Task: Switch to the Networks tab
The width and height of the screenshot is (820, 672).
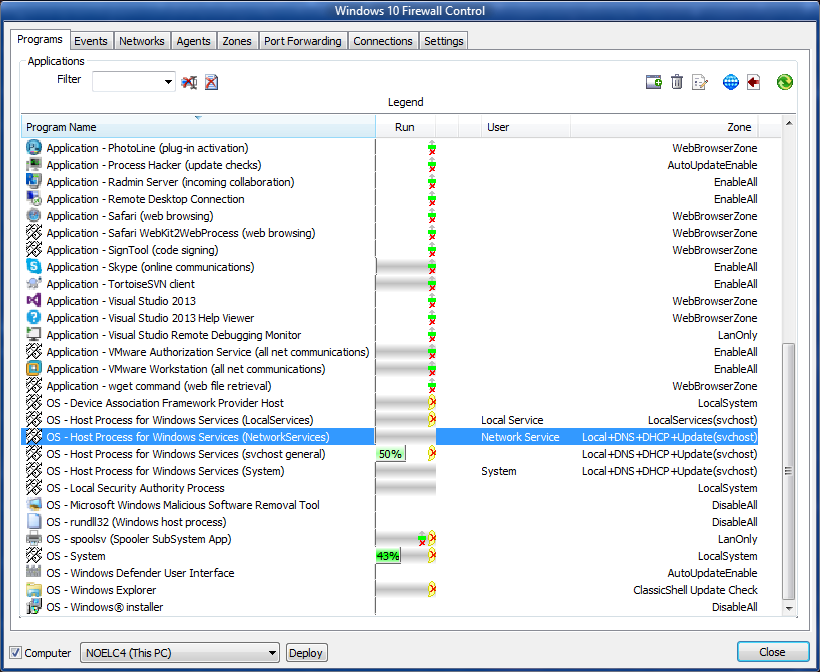Action: pyautogui.click(x=142, y=41)
